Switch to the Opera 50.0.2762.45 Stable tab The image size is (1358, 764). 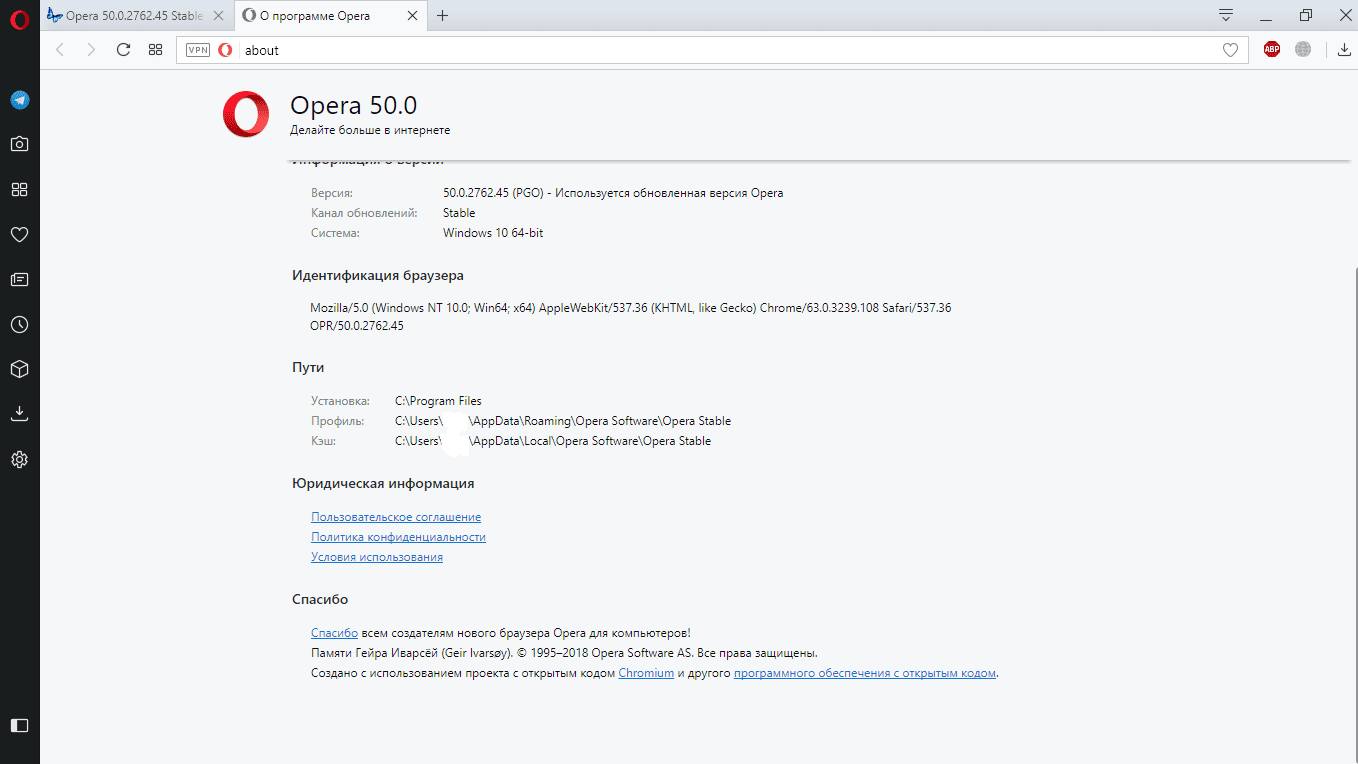pos(134,16)
